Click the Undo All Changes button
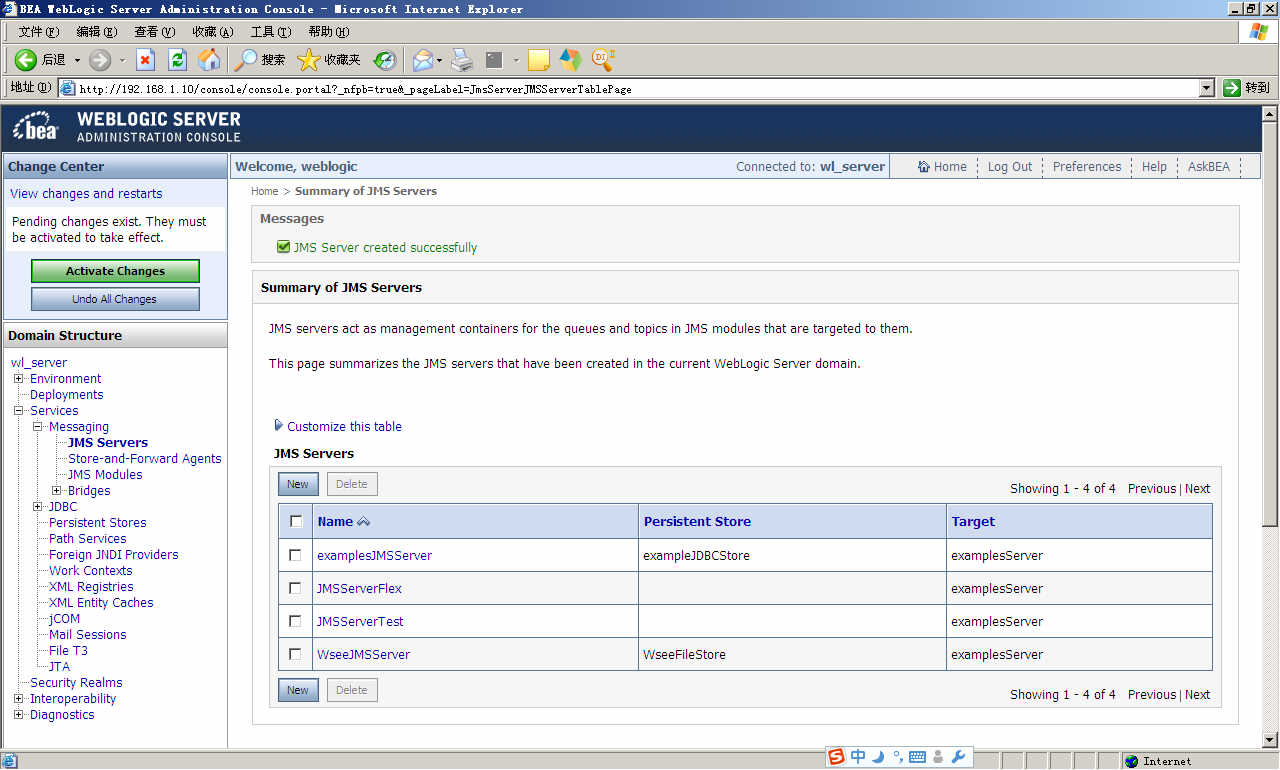This screenshot has width=1280, height=770. [x=115, y=299]
